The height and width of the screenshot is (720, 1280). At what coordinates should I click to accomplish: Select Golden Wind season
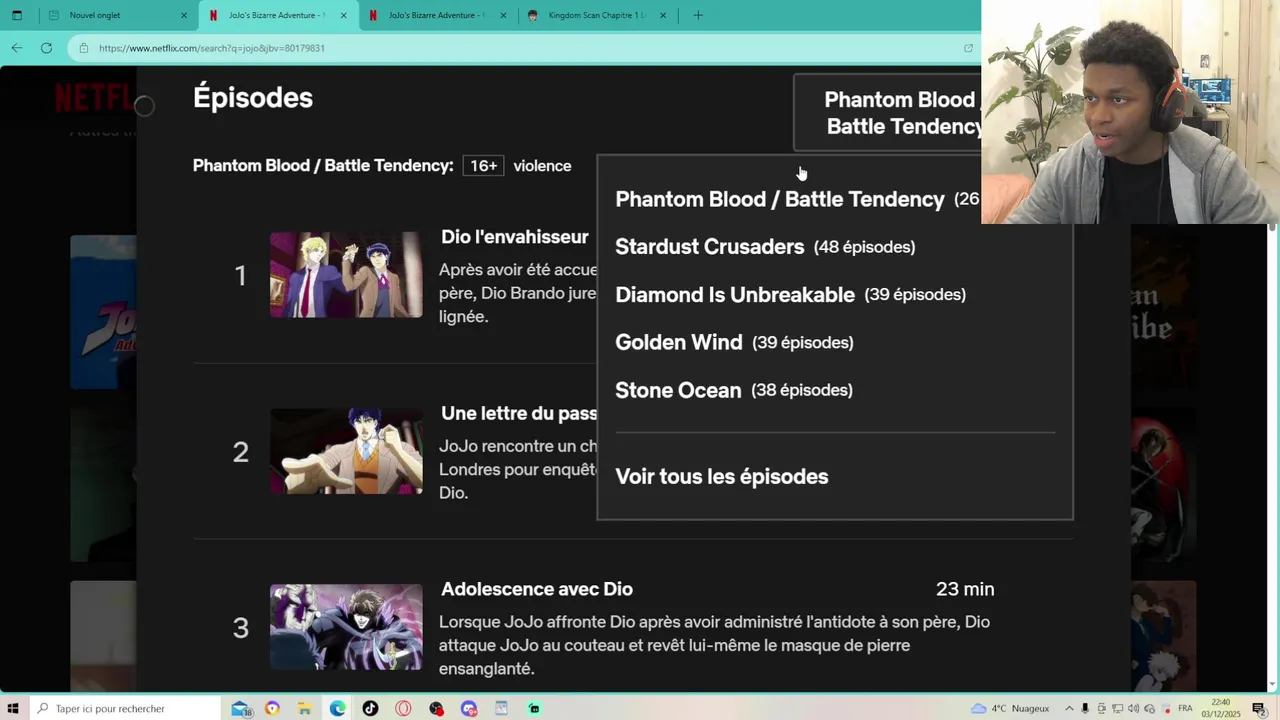pos(734,343)
